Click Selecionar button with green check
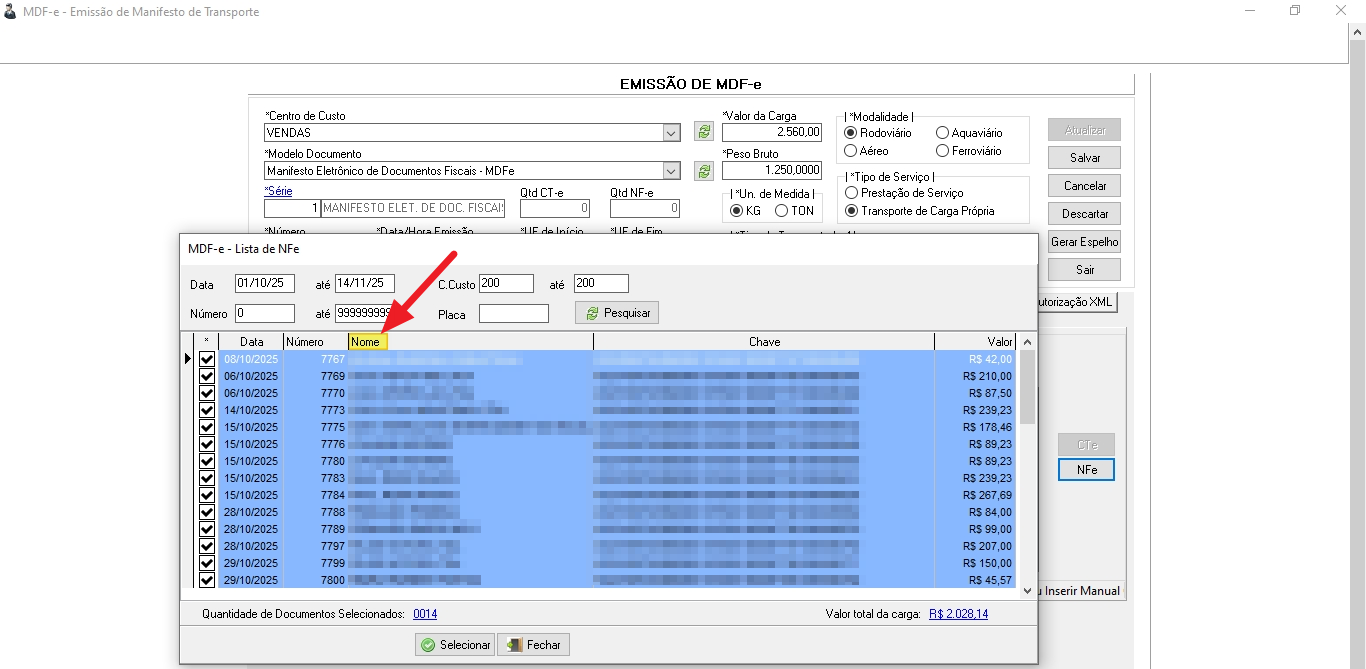1366x669 pixels. (x=455, y=645)
